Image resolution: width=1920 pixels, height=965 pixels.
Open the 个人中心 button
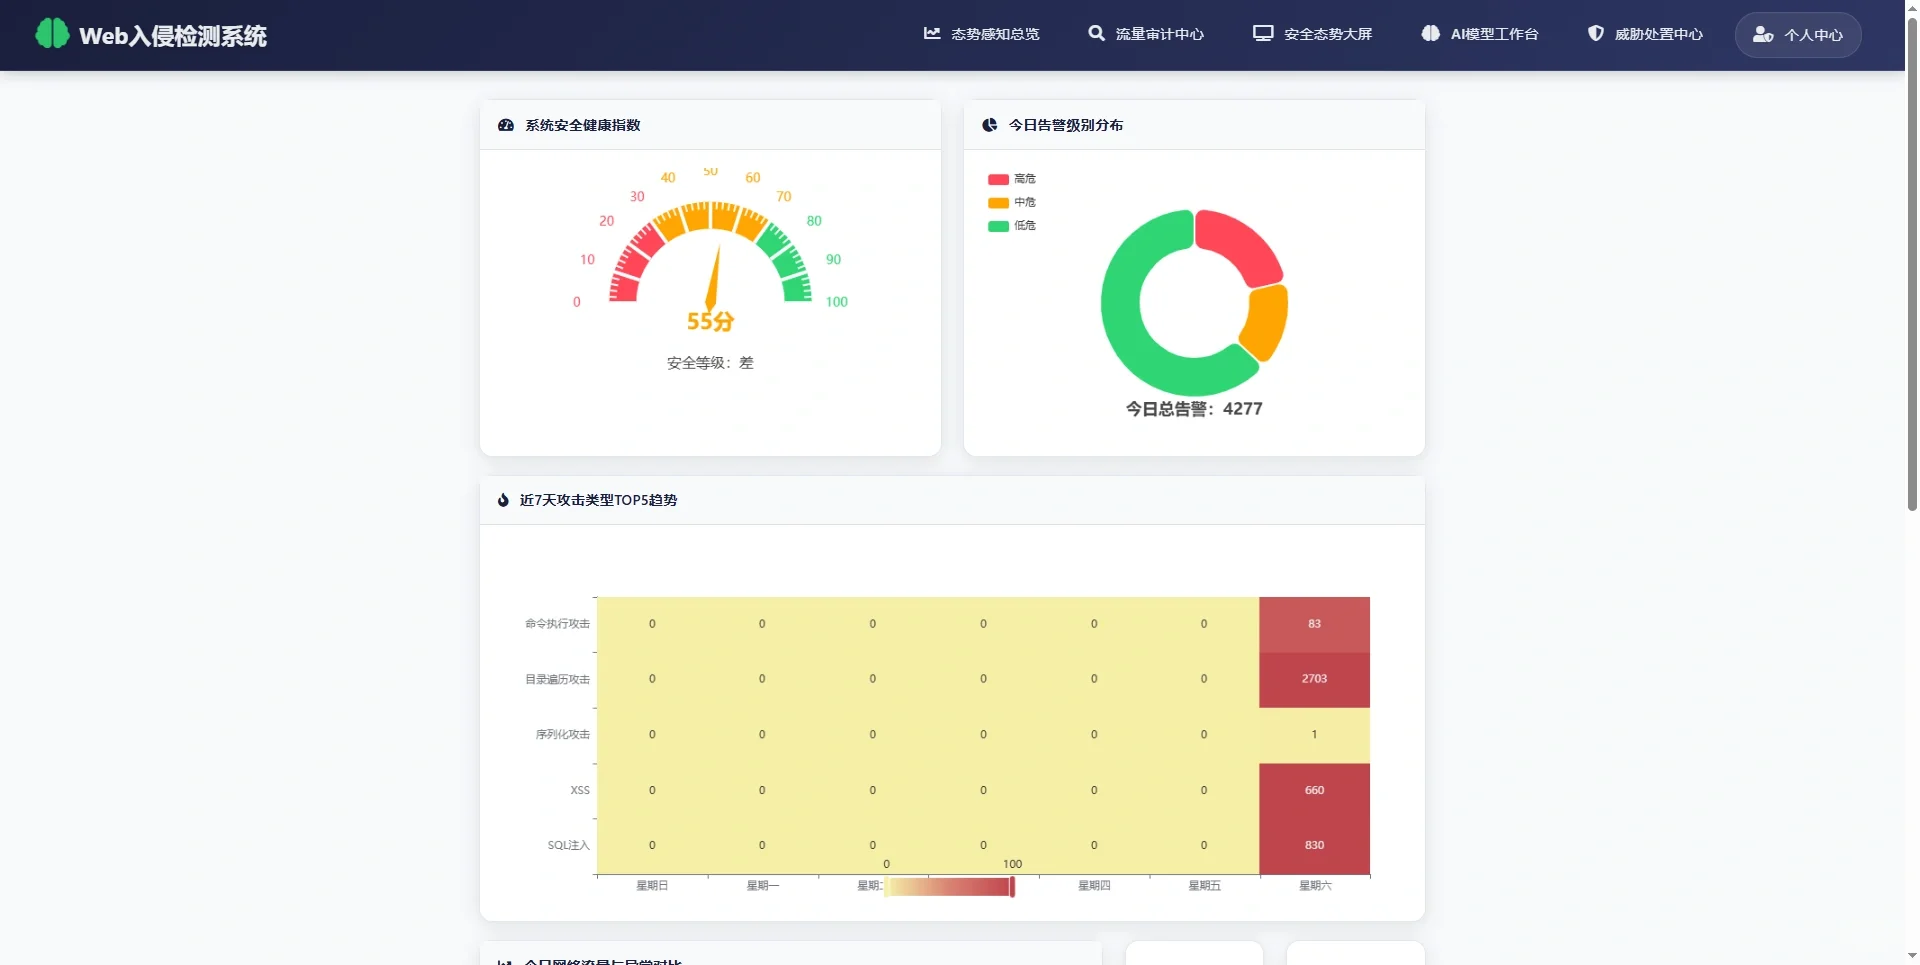click(1798, 35)
